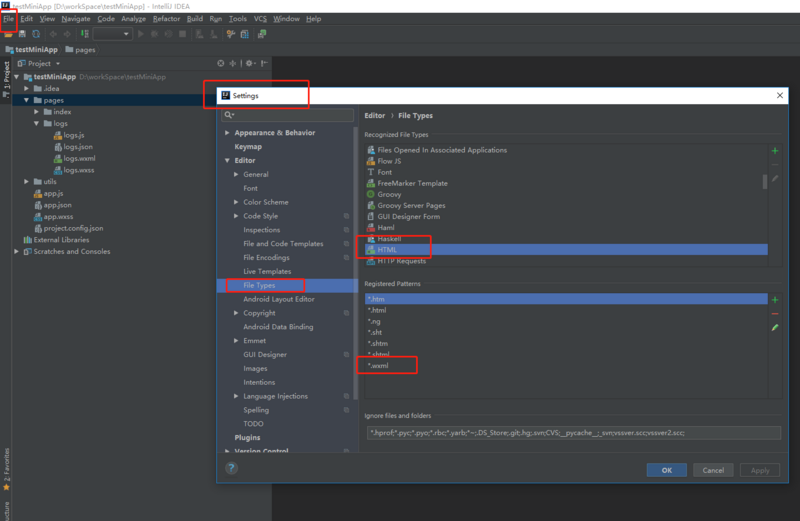This screenshot has height=521, width=800.
Task: Click the Build project icon with green arrow
Action: (x=85, y=34)
